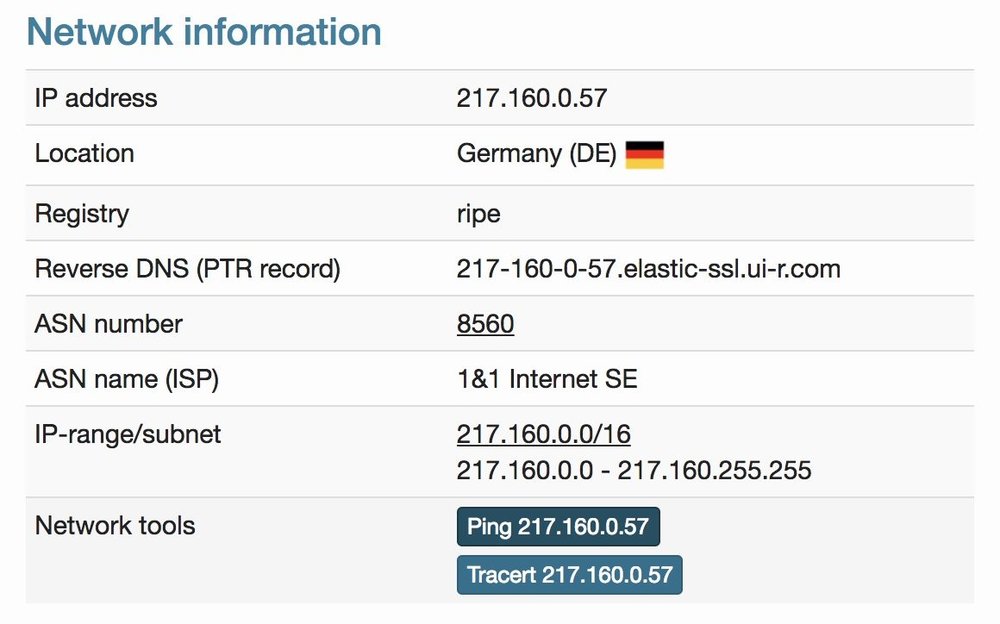The width and height of the screenshot is (1000, 624).
Task: Click the IP address value 217.160.0.57
Action: [x=532, y=98]
